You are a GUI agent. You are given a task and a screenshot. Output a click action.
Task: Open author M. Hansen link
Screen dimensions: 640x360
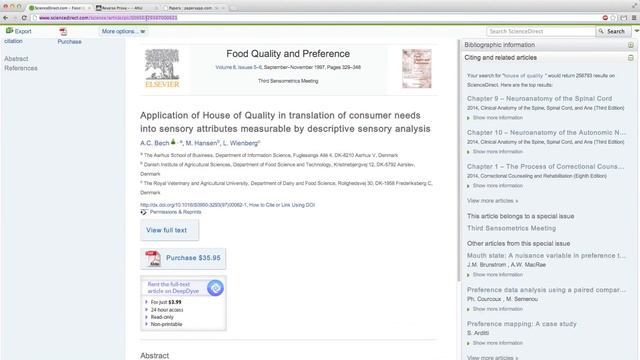(202, 143)
